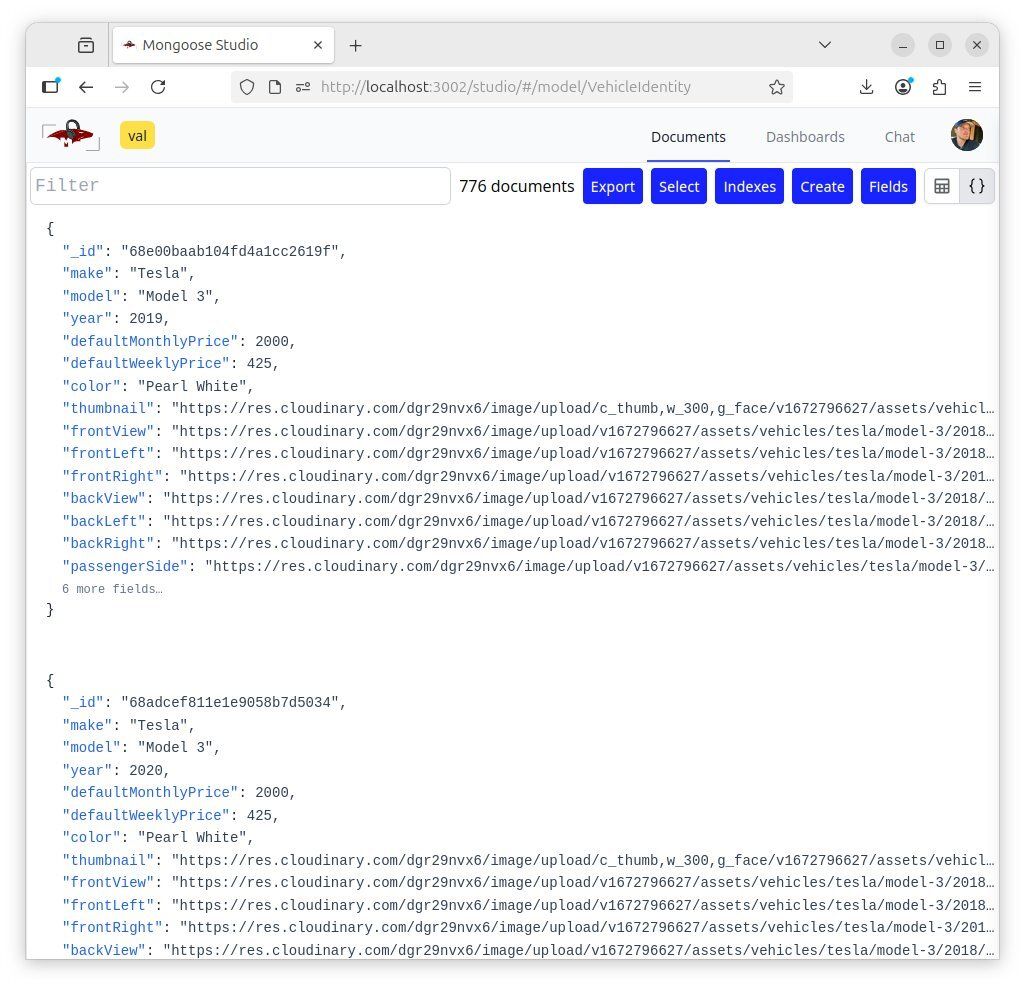Click the Mongoose Studio logo icon
Viewport: 1025px width, 988px height.
pyautogui.click(x=71, y=135)
